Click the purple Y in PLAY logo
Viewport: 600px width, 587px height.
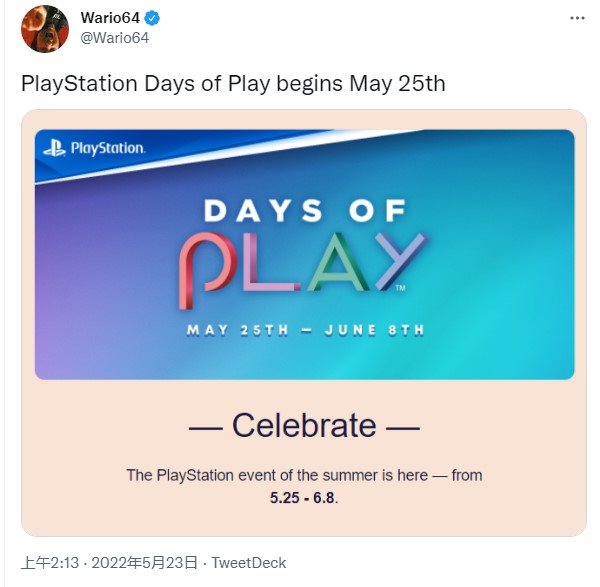coord(400,261)
